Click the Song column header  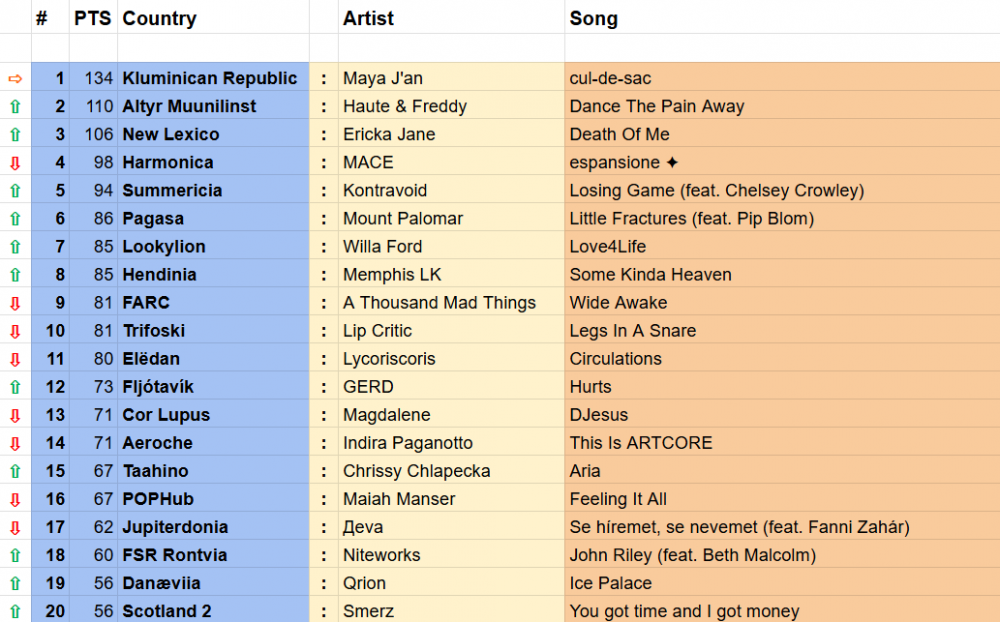tap(594, 18)
